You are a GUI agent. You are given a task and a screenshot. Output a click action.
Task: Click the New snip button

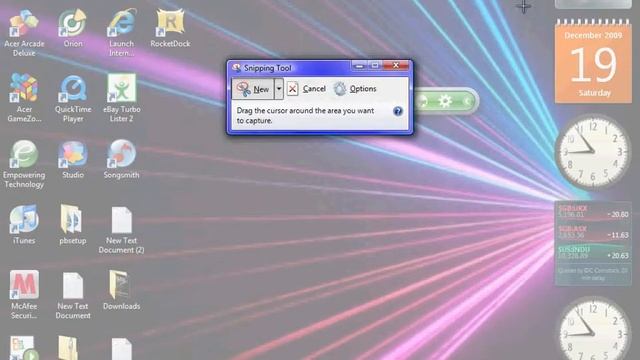[253, 89]
